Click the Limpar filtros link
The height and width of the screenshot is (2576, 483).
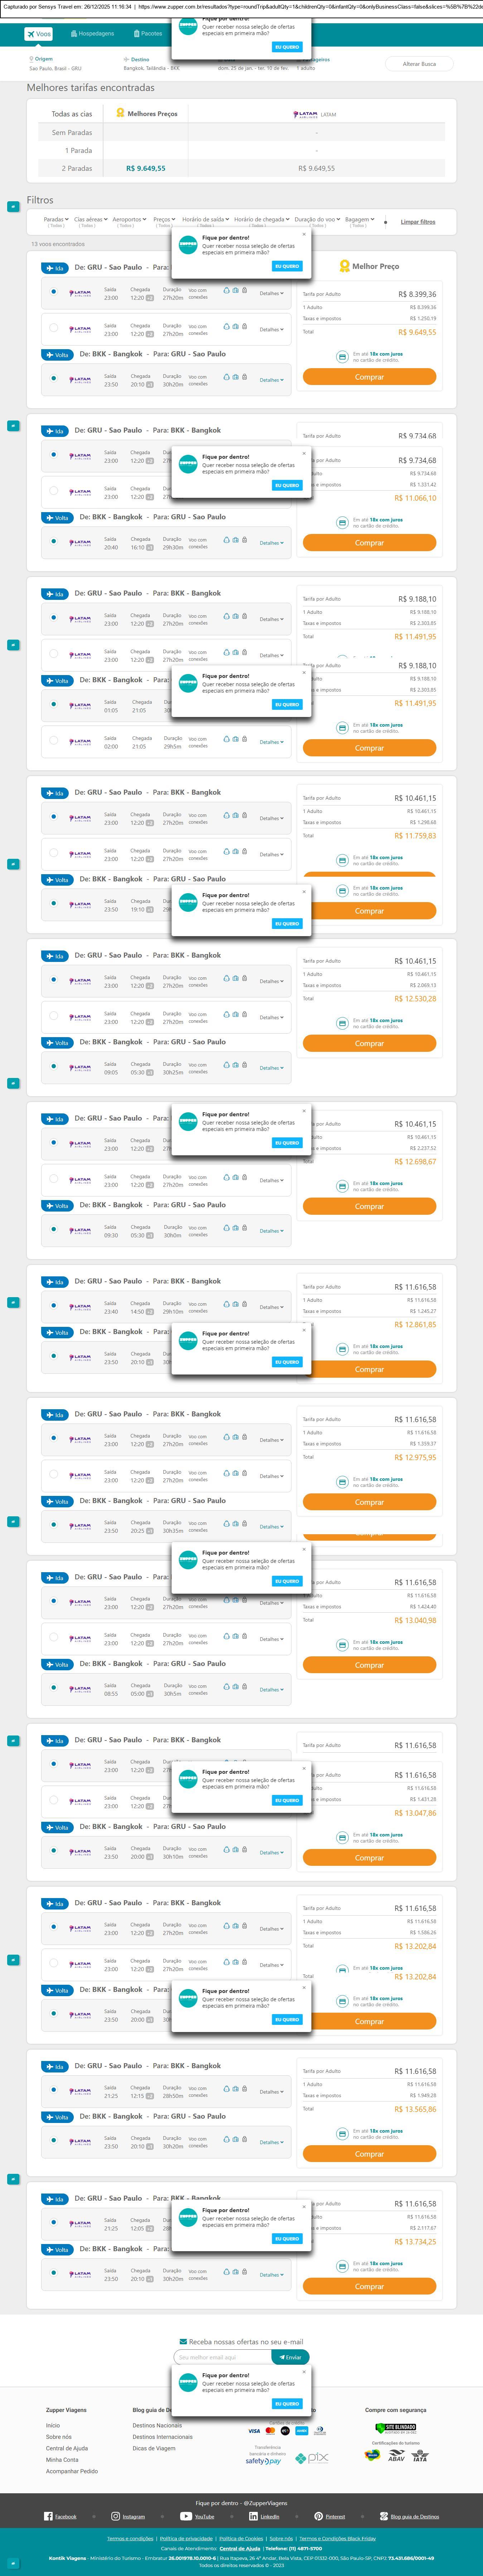[418, 222]
